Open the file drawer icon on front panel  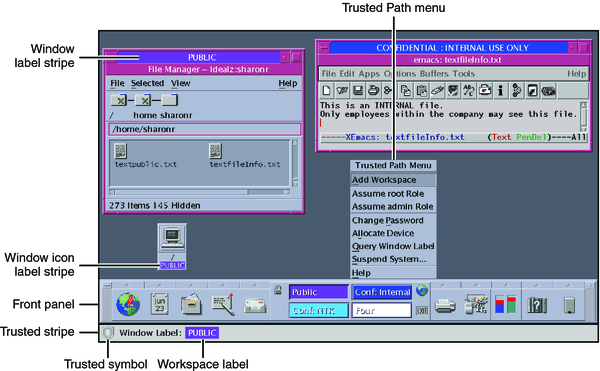pyautogui.click(x=191, y=304)
